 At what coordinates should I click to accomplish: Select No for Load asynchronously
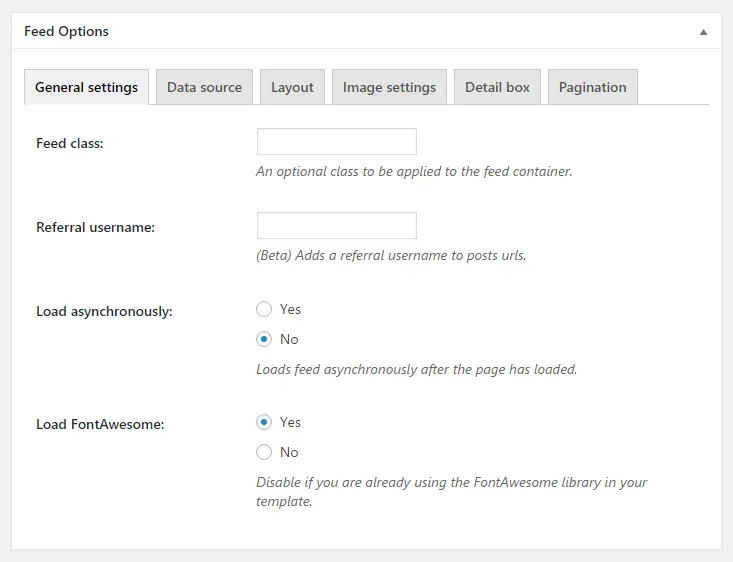click(x=264, y=339)
